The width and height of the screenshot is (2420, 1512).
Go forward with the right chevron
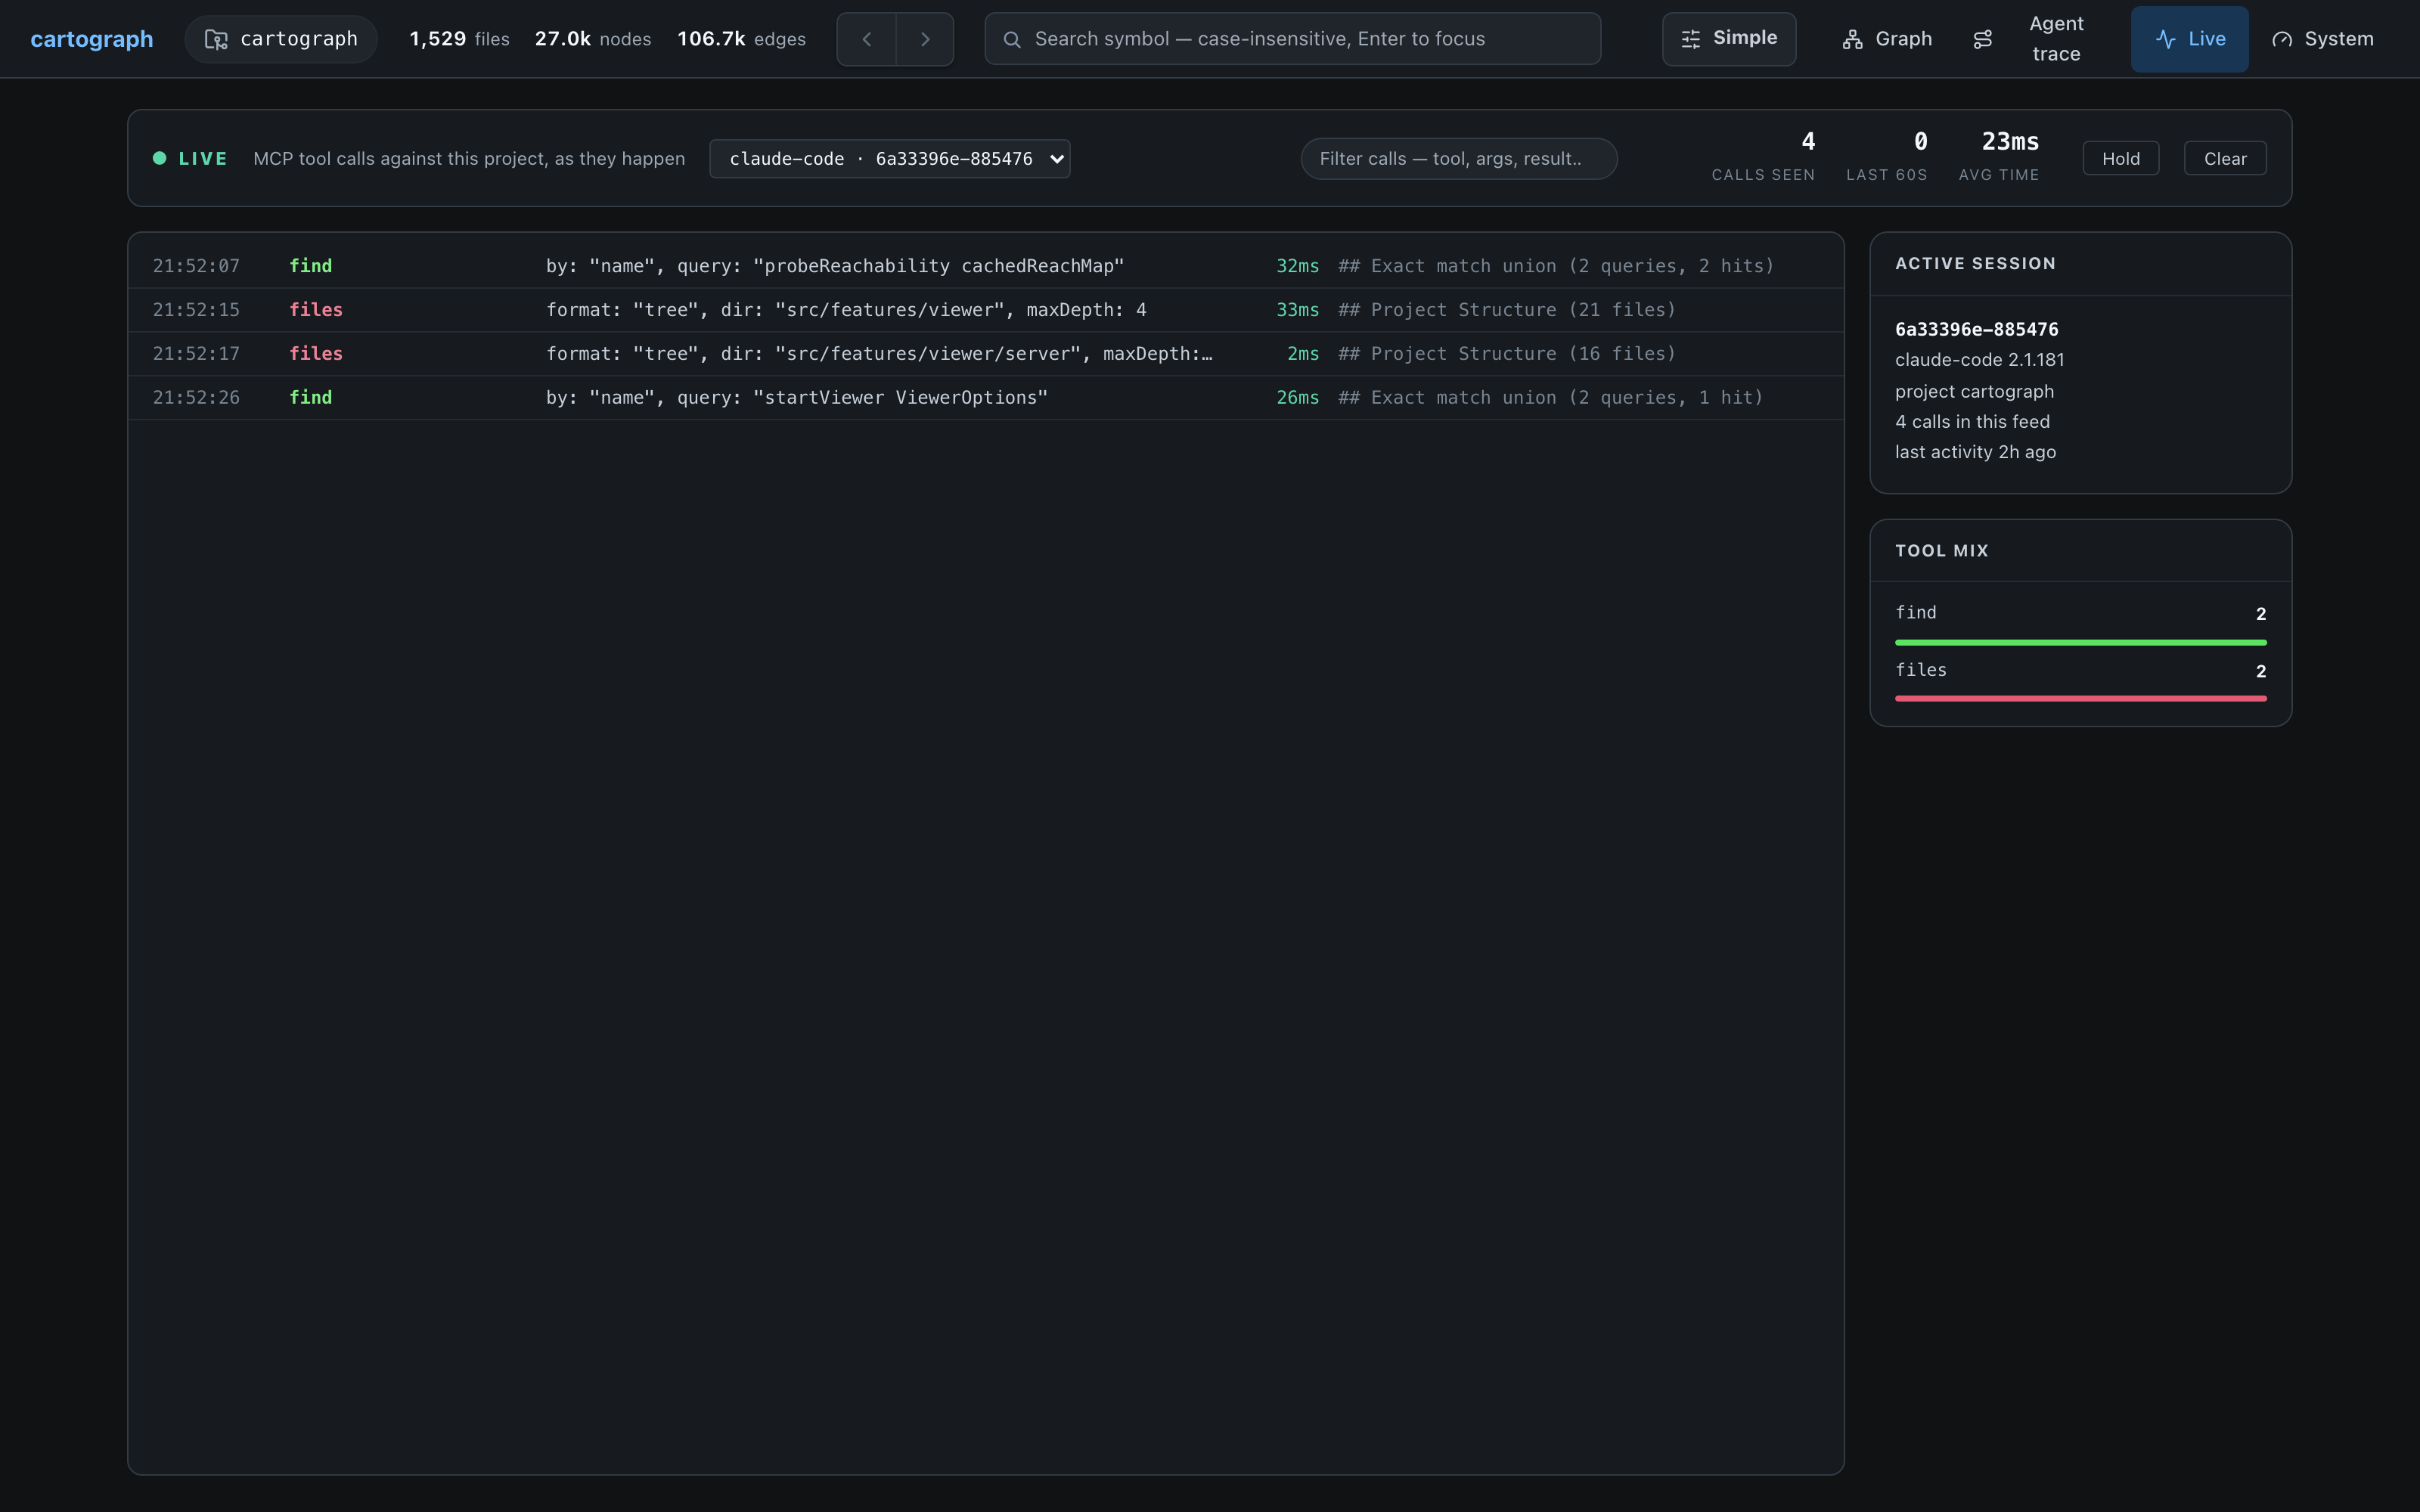pyautogui.click(x=925, y=39)
